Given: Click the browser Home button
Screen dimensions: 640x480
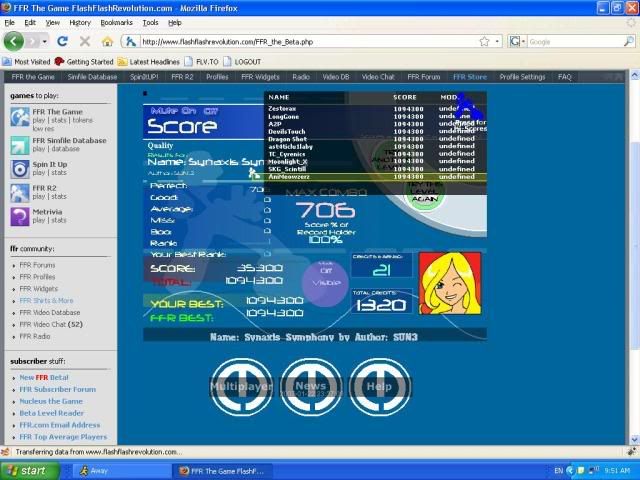Looking at the screenshot, I should [x=107, y=42].
